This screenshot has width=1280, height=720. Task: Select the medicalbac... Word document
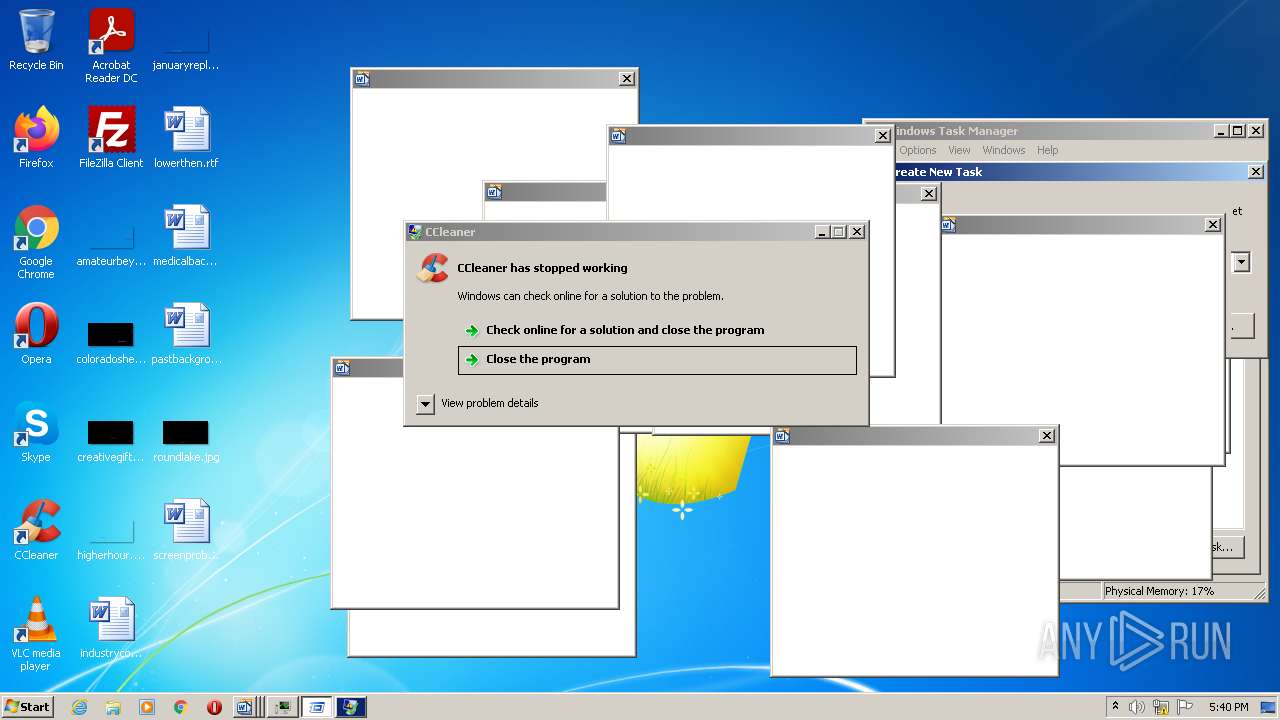[186, 236]
